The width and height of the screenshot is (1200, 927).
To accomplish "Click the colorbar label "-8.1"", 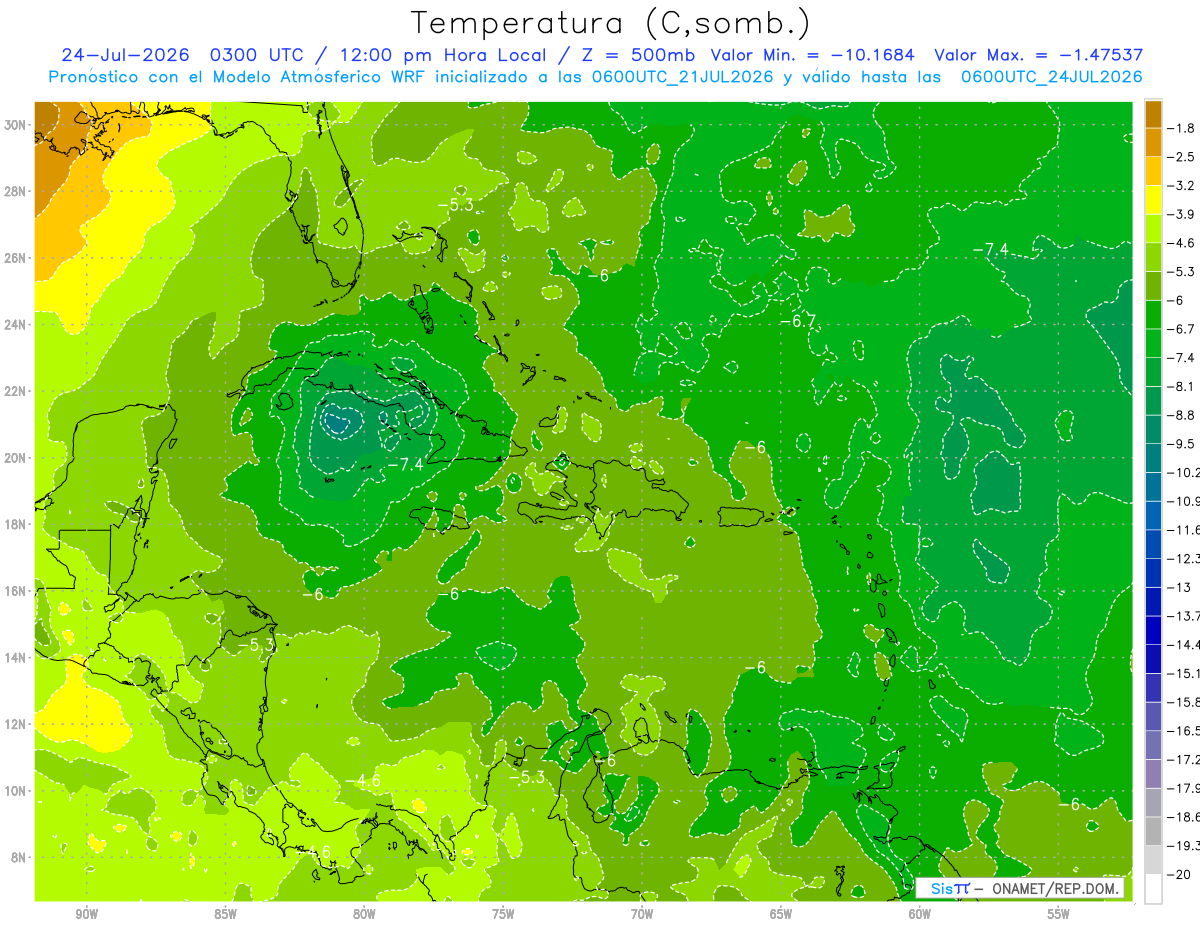I will [1180, 386].
